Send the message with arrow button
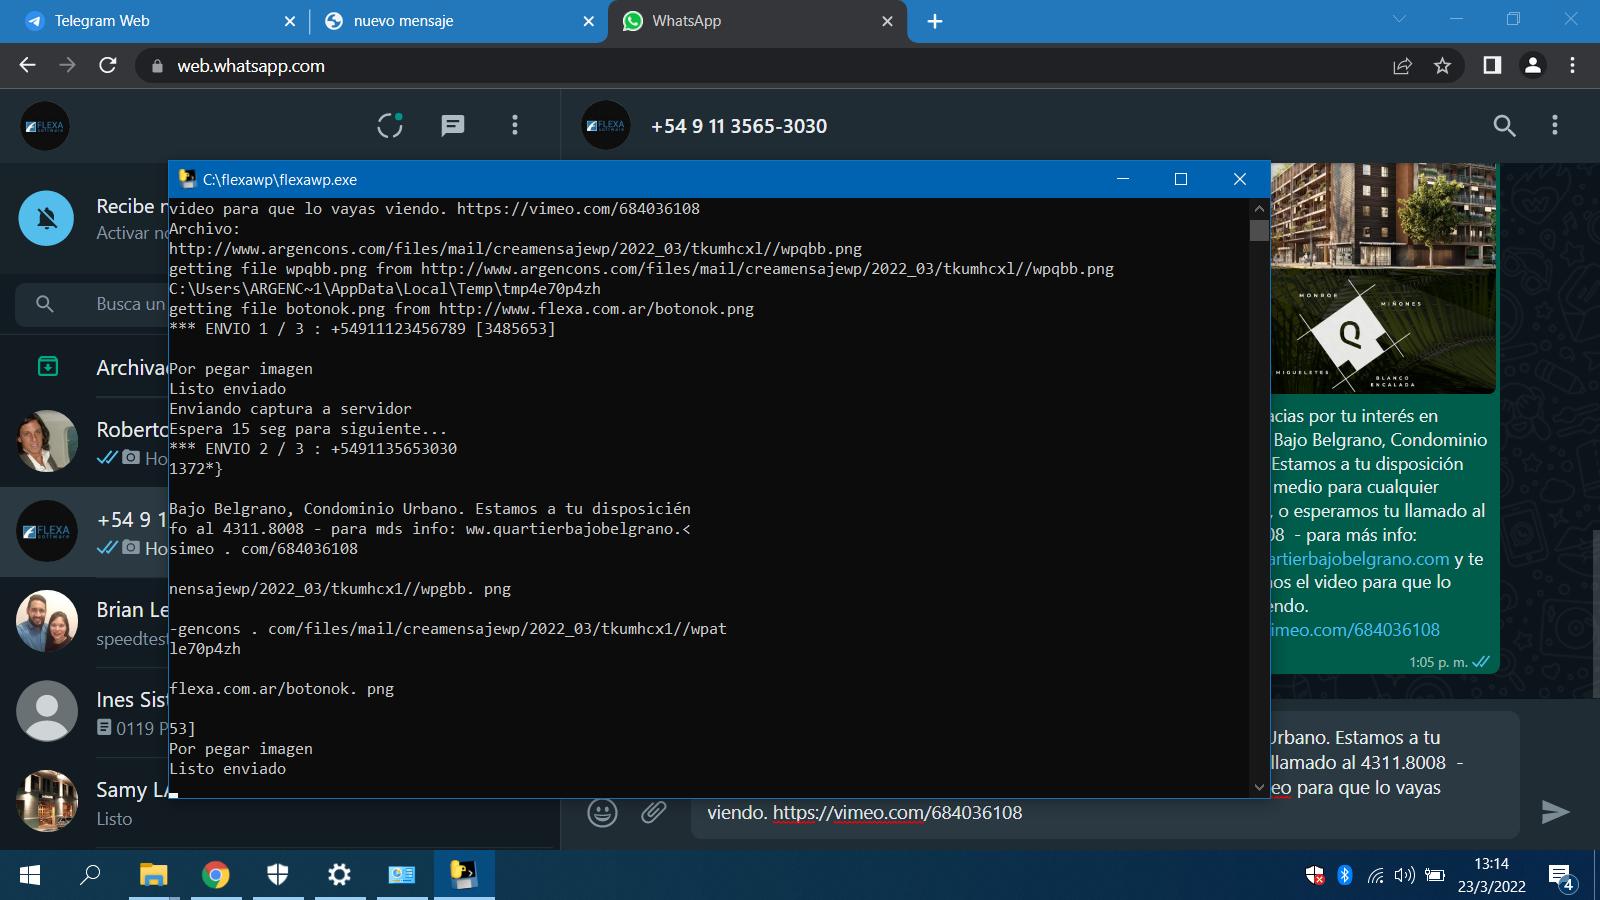The width and height of the screenshot is (1600, 900). click(x=1555, y=812)
